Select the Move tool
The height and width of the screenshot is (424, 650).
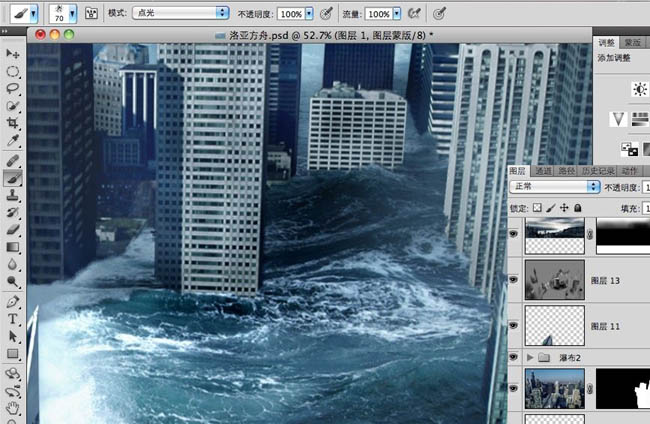13,53
